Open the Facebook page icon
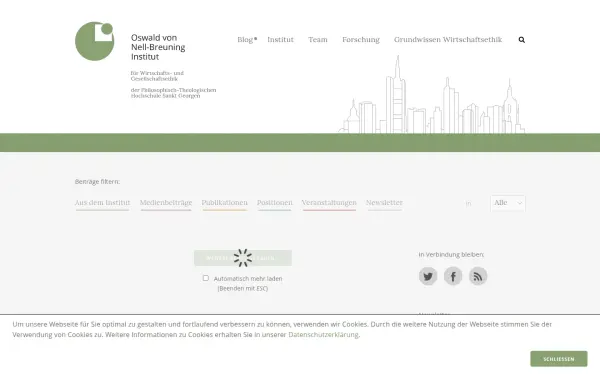The height and width of the screenshot is (375, 600). (x=453, y=276)
